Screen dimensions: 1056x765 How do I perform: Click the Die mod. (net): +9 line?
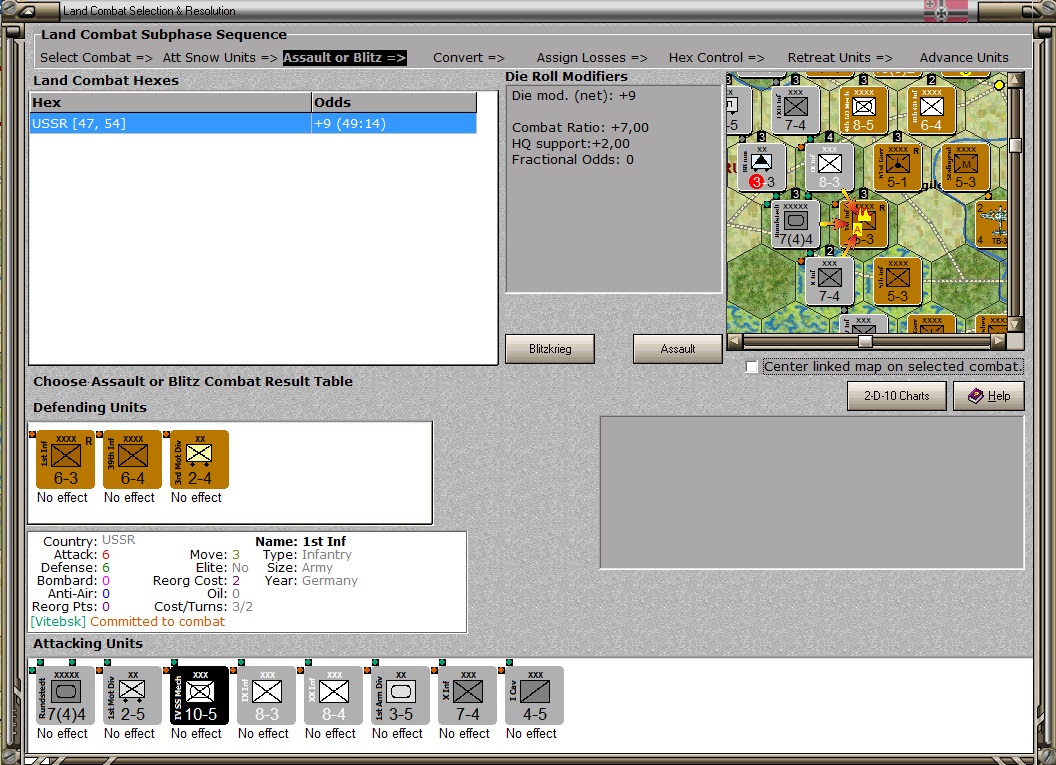(574, 96)
